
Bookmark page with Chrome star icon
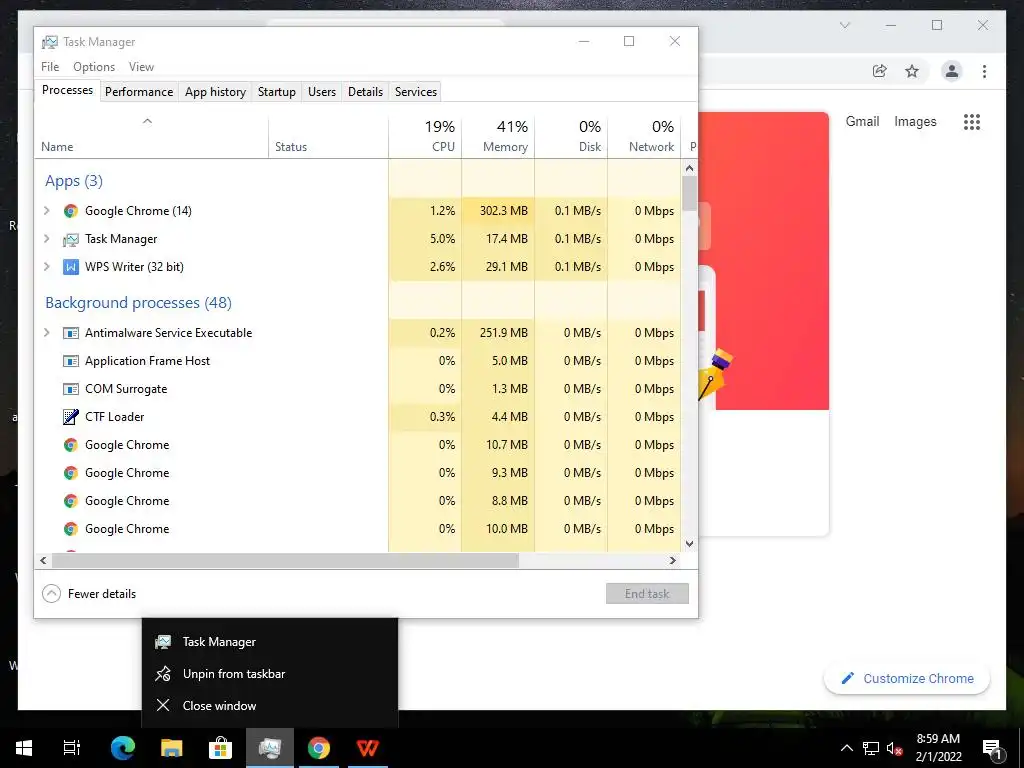[x=912, y=71]
